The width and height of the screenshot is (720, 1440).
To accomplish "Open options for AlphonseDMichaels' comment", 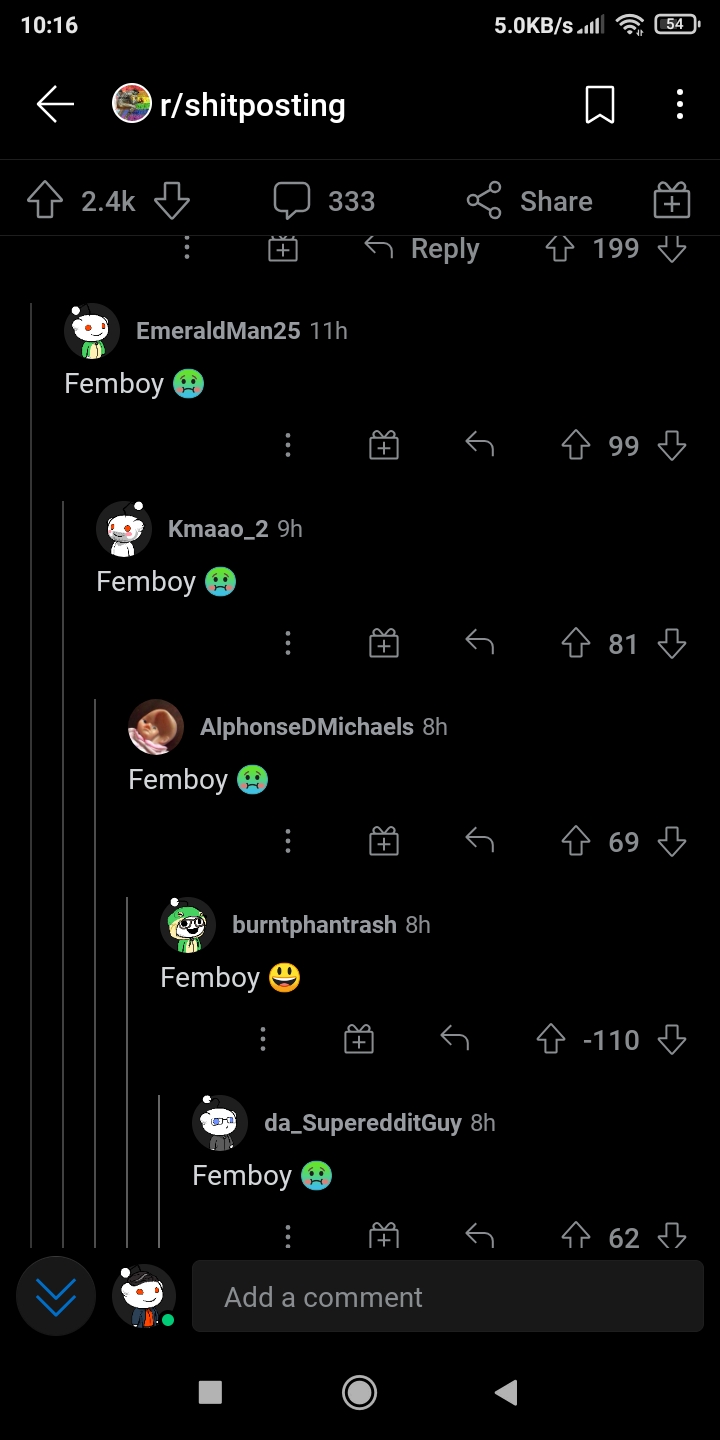I will [x=288, y=841].
